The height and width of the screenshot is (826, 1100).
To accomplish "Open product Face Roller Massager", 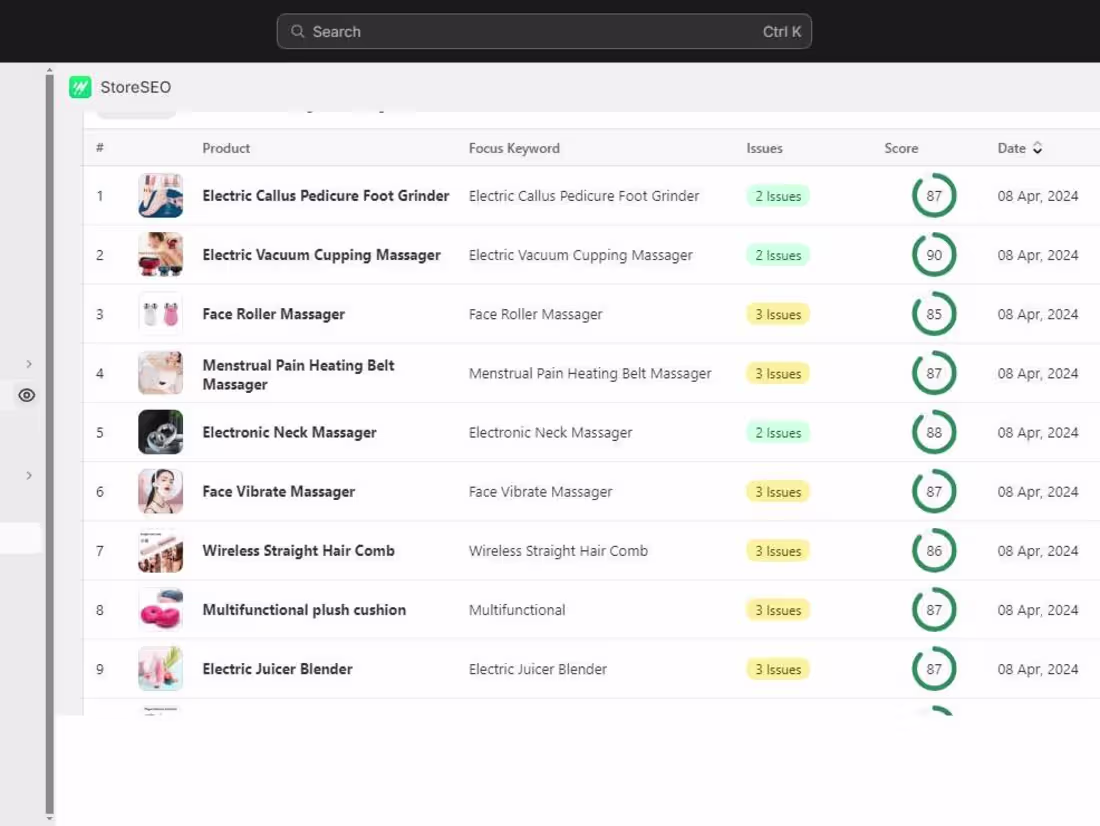I will coord(274,314).
